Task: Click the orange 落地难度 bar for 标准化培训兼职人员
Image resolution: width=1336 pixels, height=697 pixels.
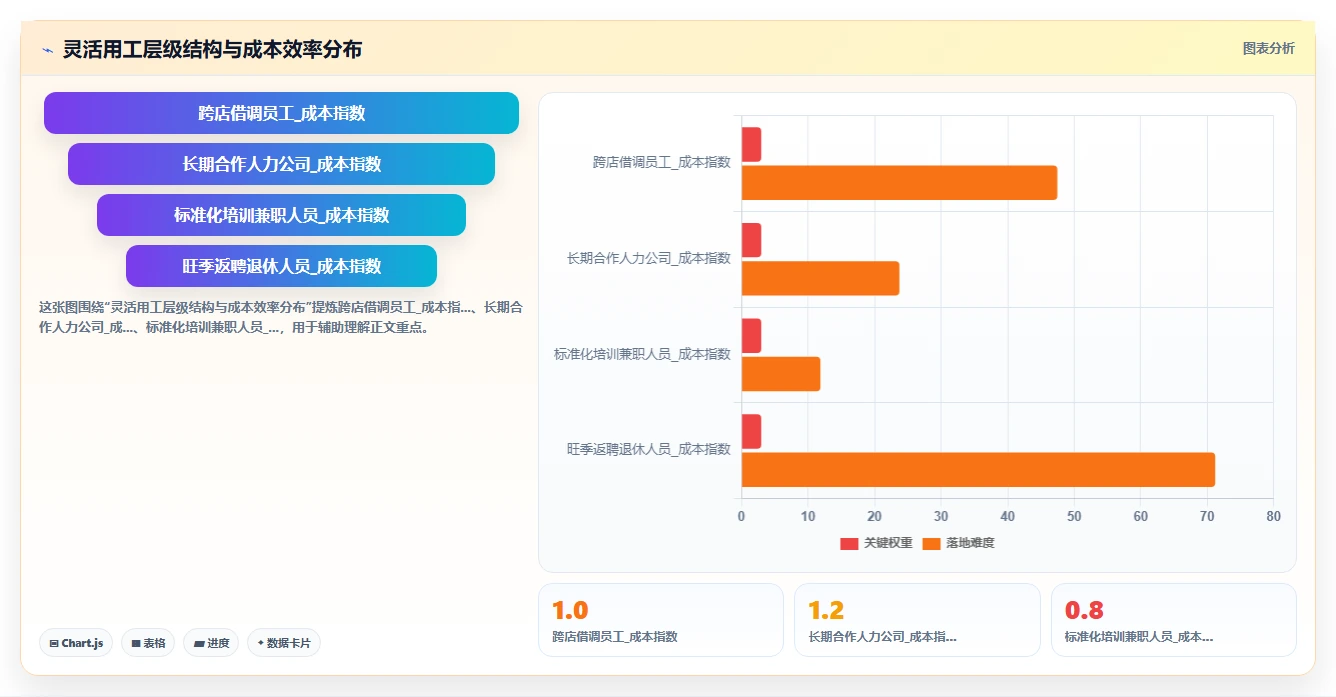Action: pyautogui.click(x=781, y=374)
